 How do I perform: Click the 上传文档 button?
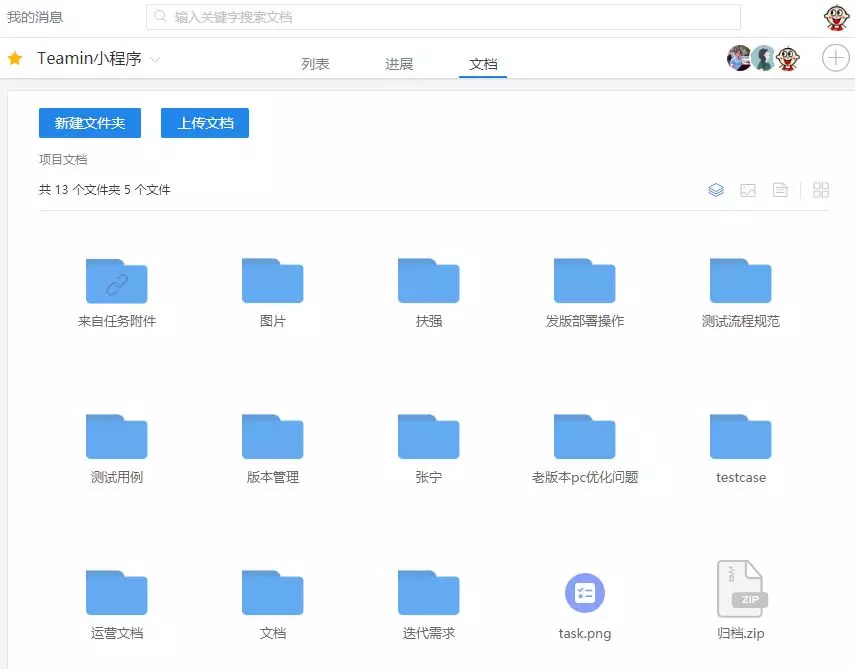(x=205, y=123)
